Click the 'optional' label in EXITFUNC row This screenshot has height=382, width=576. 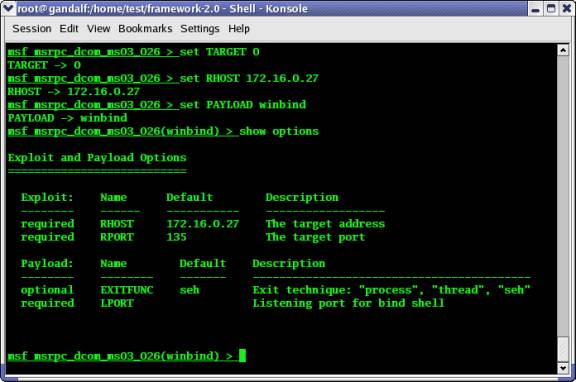[47, 290]
